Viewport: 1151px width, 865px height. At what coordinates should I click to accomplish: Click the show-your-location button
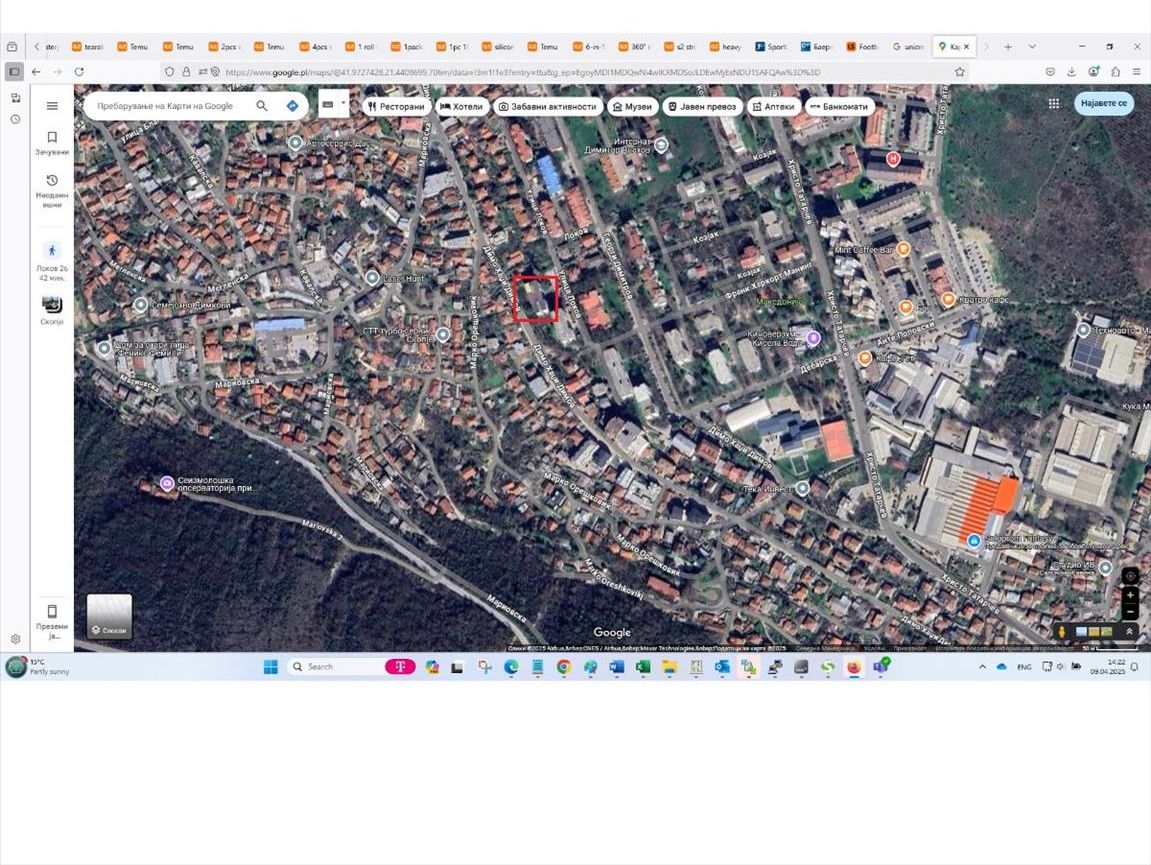(1130, 576)
